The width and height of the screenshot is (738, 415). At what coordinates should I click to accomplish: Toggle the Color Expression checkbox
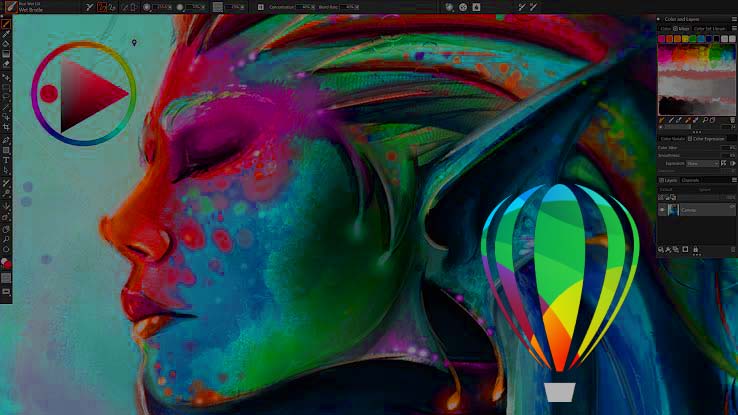click(690, 138)
